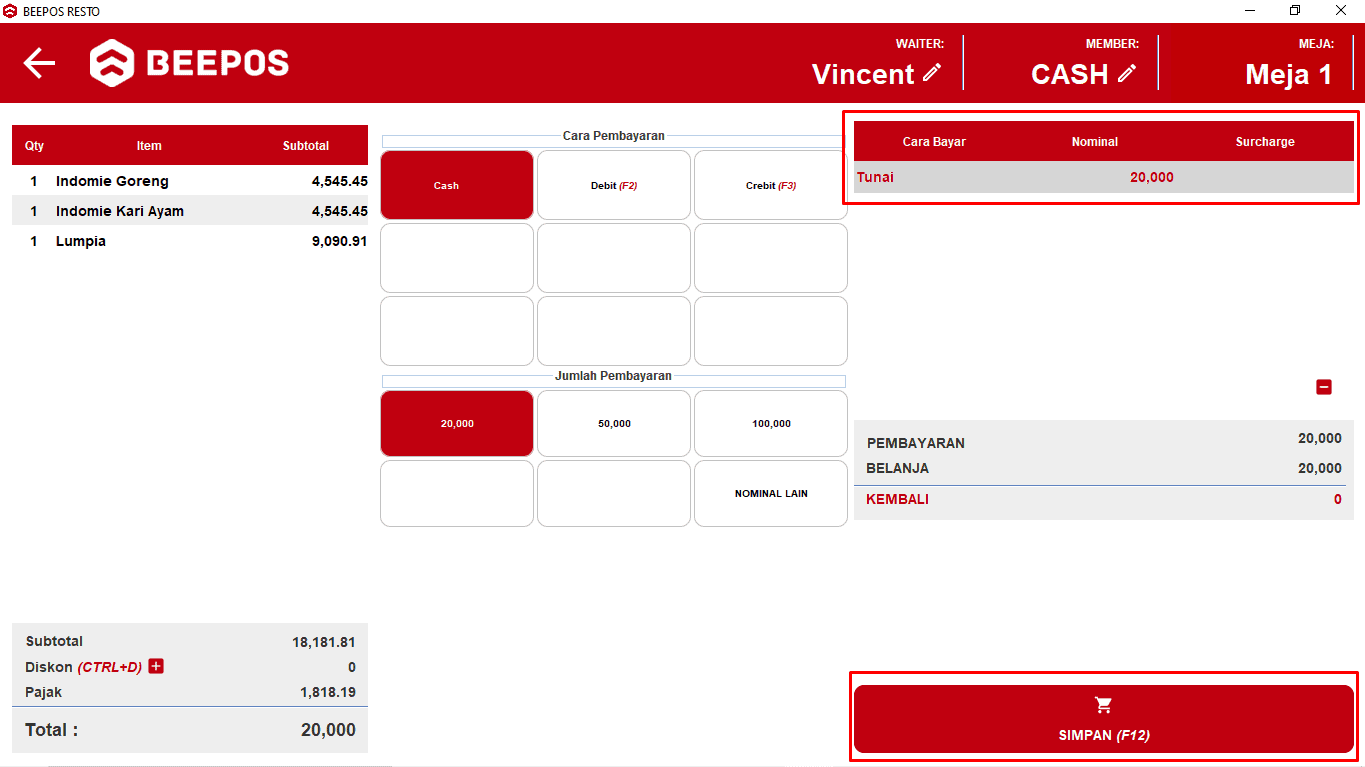This screenshot has height=767, width=1365.
Task: Click the Item column header
Action: [x=149, y=146]
